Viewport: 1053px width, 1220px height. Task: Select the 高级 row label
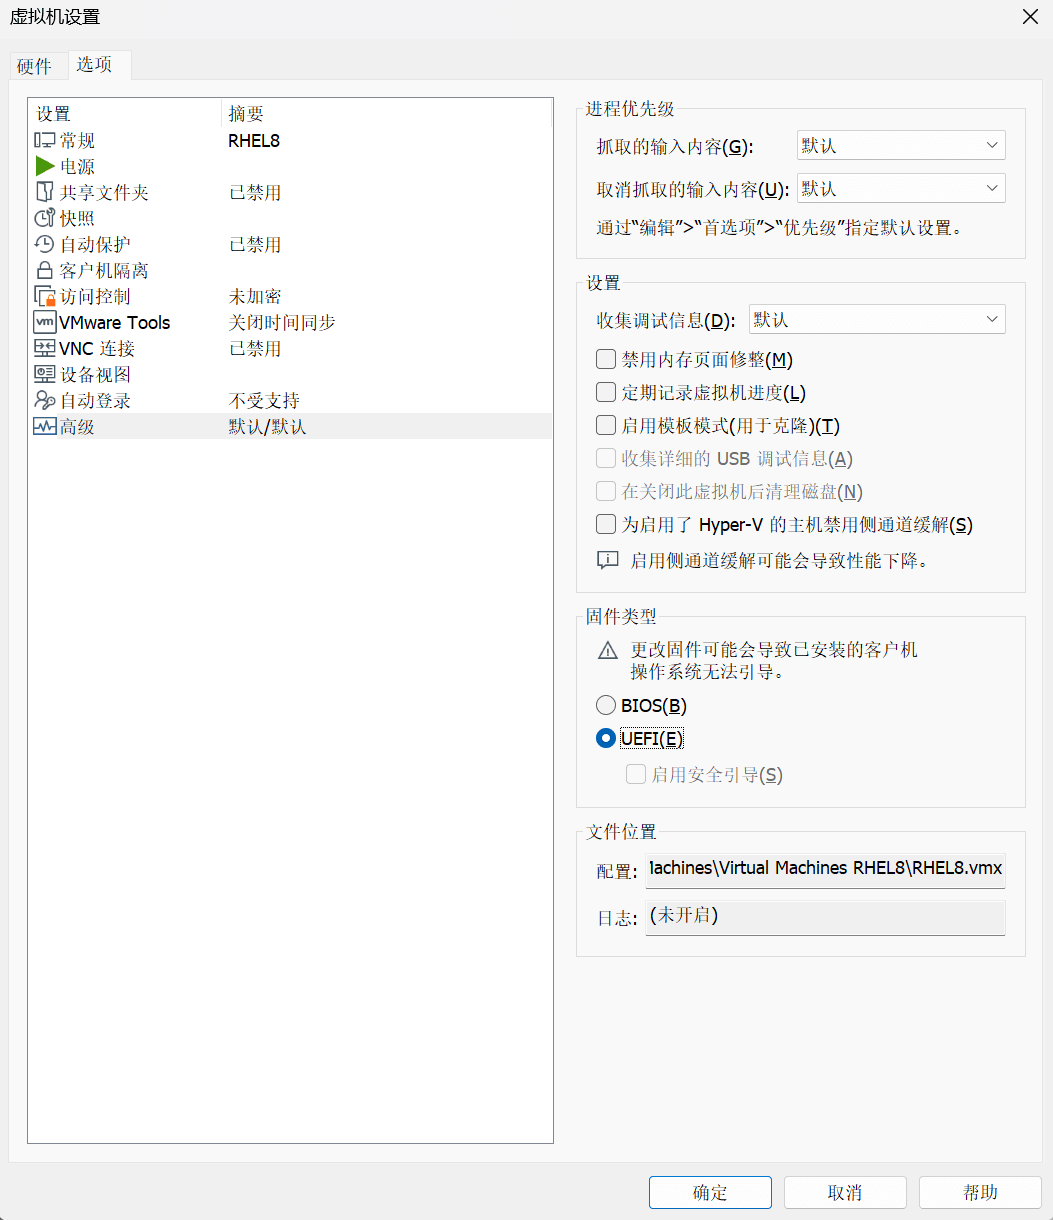click(78, 427)
